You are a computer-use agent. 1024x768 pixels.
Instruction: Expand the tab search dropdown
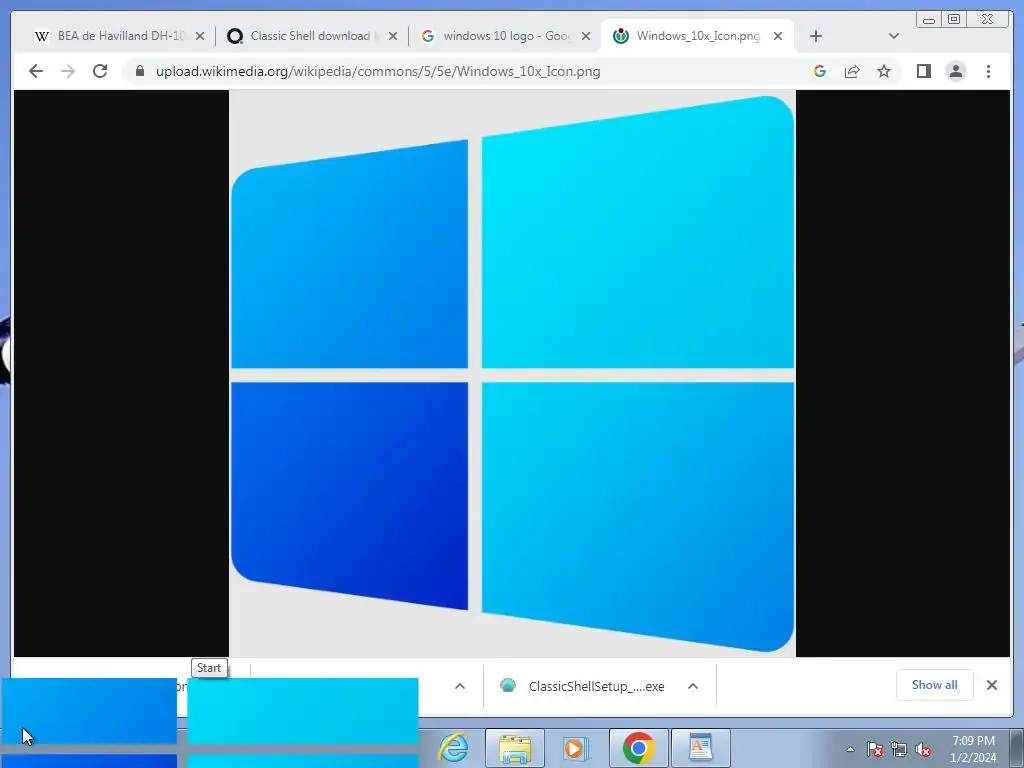pos(894,36)
